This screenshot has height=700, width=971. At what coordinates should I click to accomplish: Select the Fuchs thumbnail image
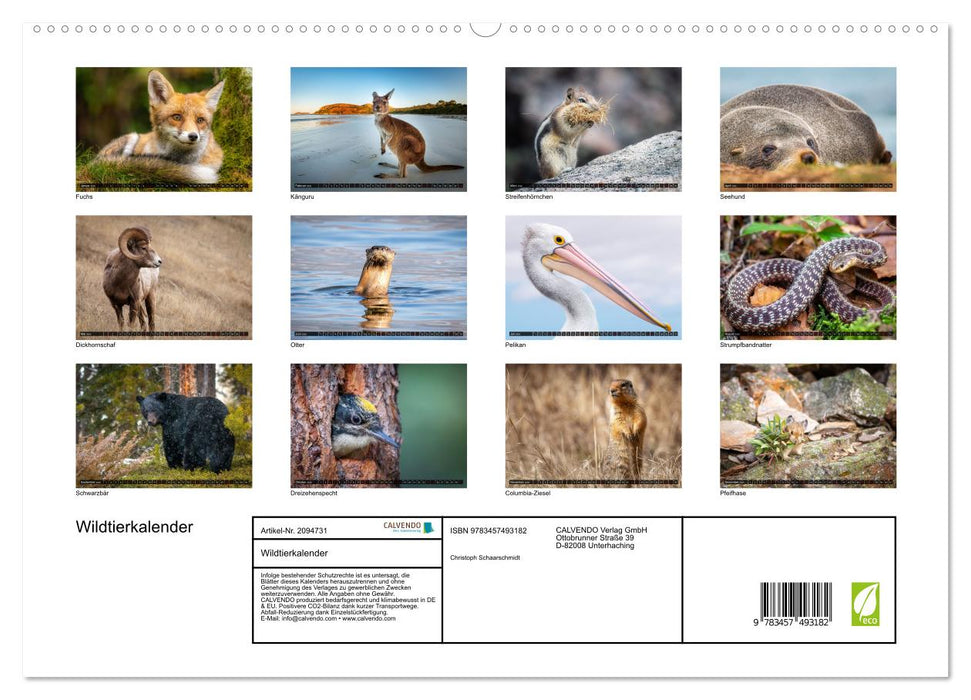[163, 127]
